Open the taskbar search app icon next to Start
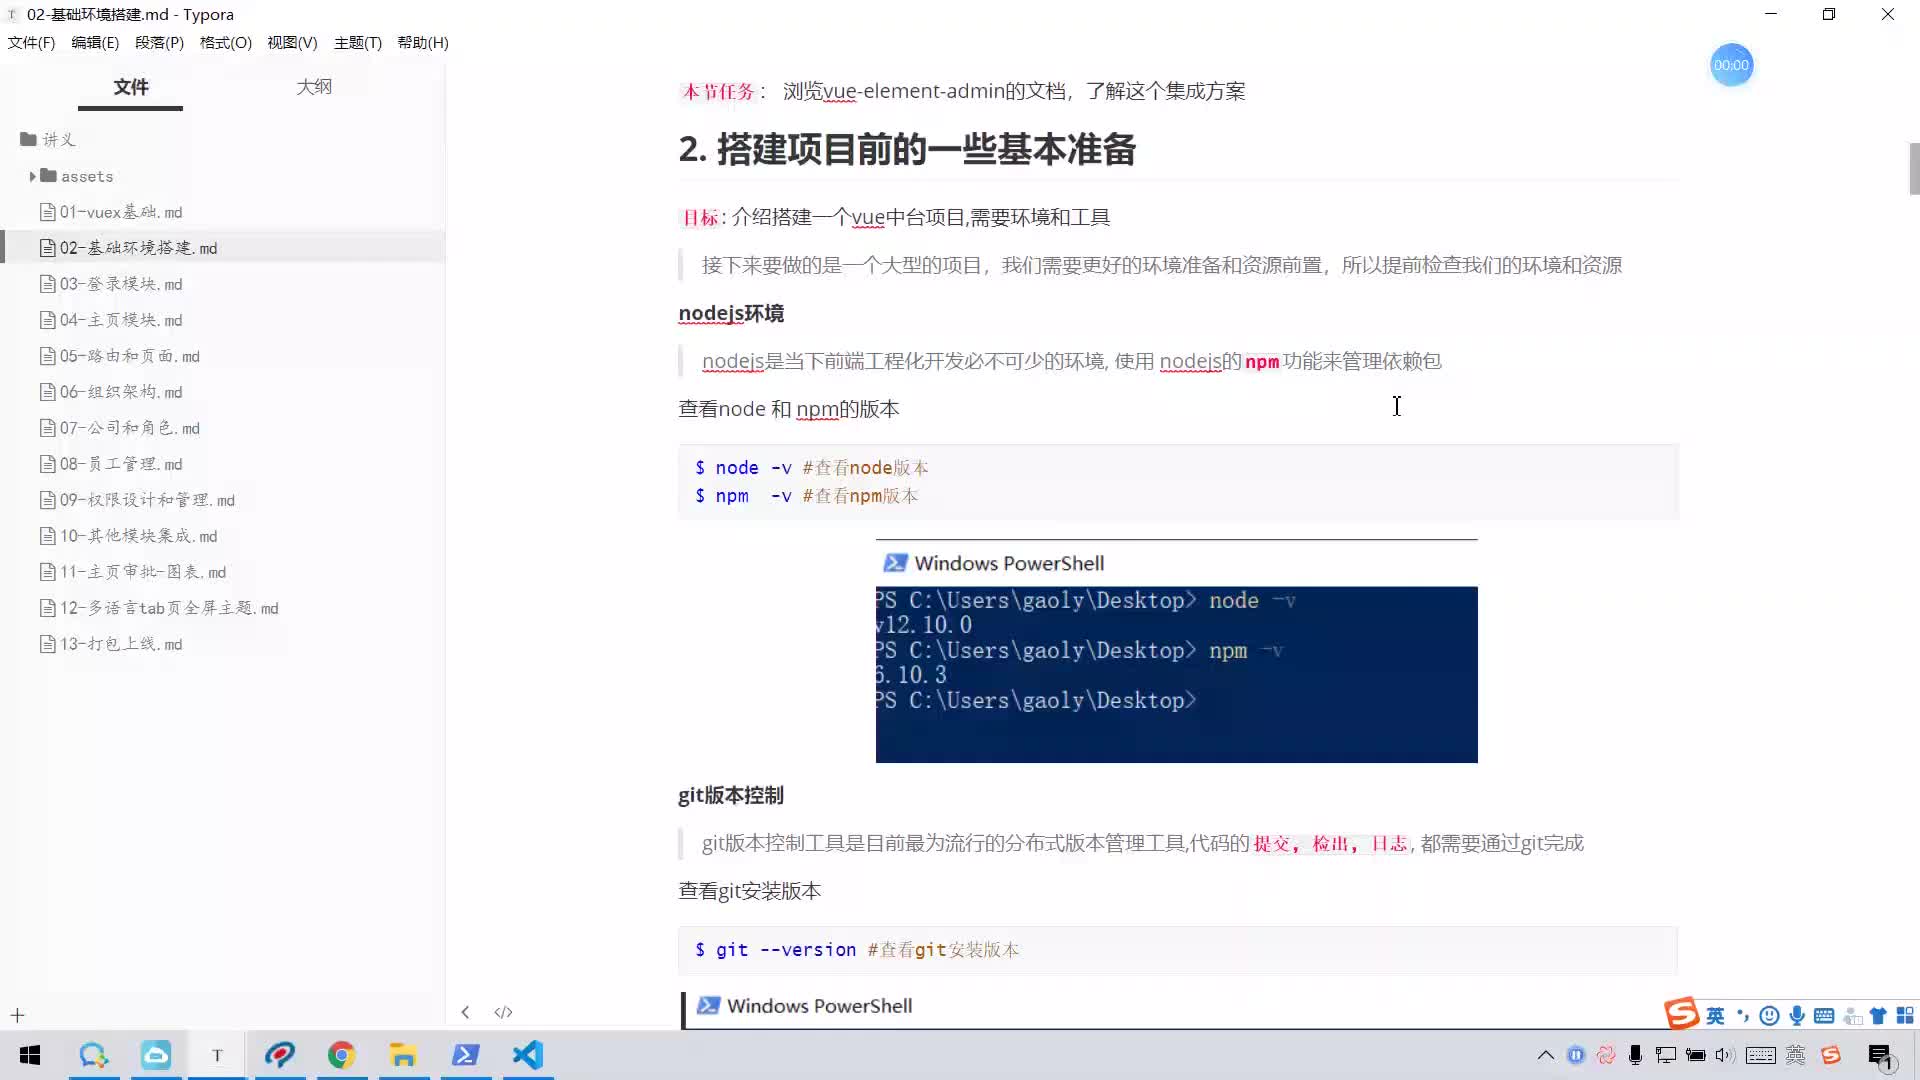1920x1080 pixels. (x=93, y=1055)
